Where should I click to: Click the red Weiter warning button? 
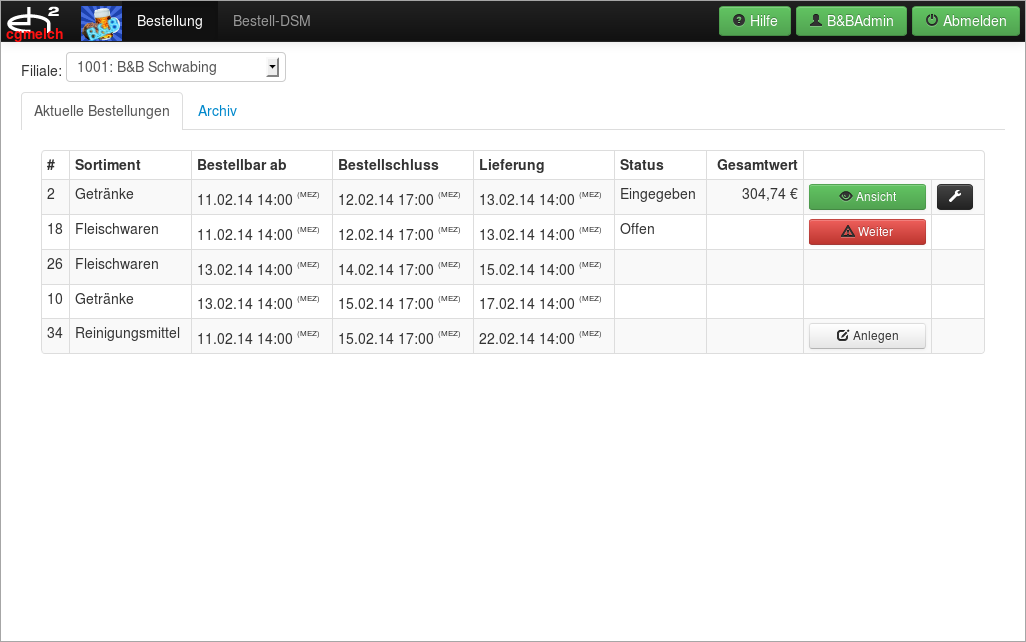click(866, 232)
